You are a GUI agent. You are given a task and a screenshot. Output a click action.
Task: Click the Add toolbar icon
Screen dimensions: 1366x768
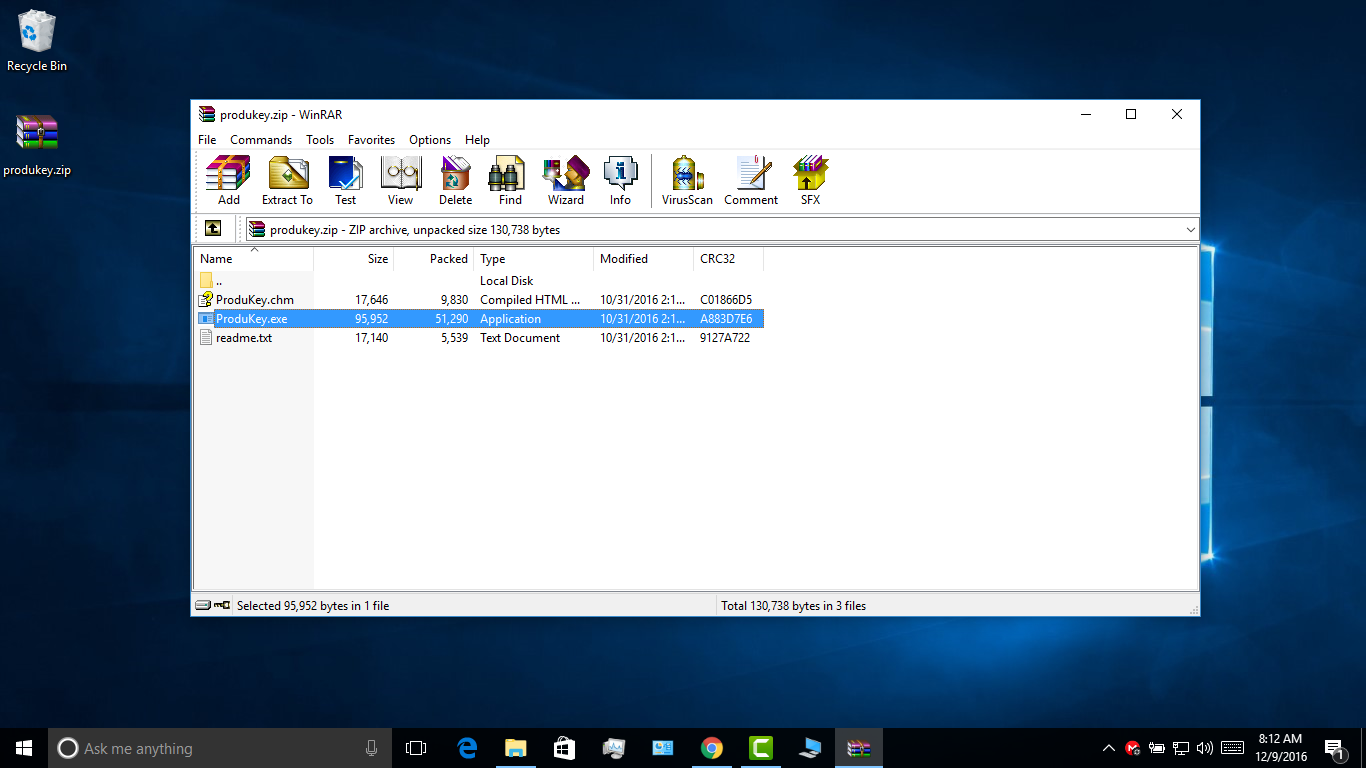tap(228, 181)
